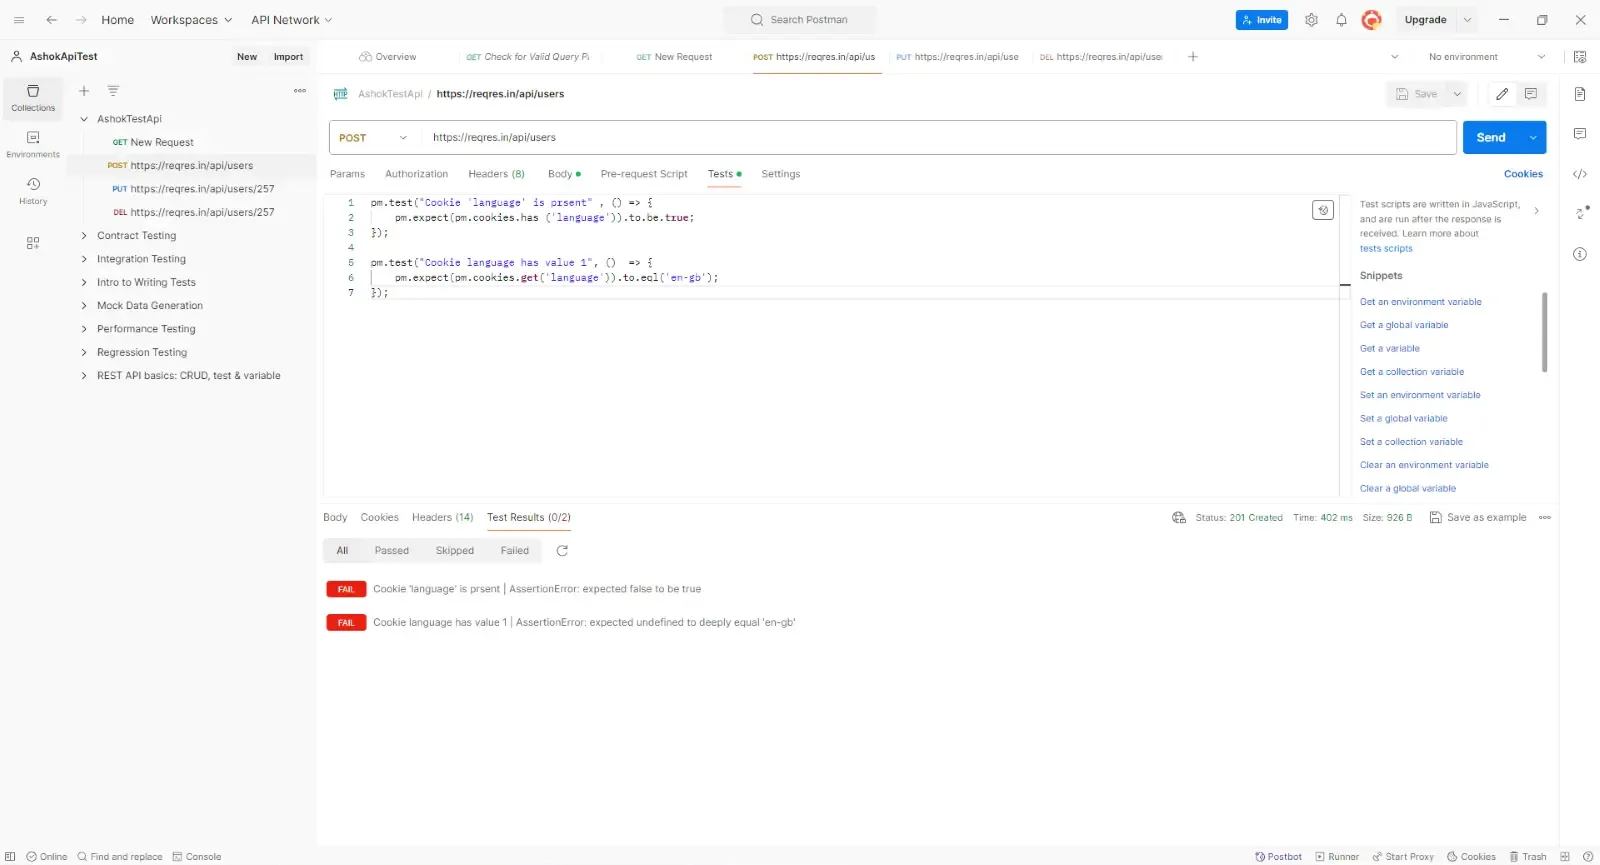The width and height of the screenshot is (1600, 865).
Task: Click the Import button
Action: (288, 57)
